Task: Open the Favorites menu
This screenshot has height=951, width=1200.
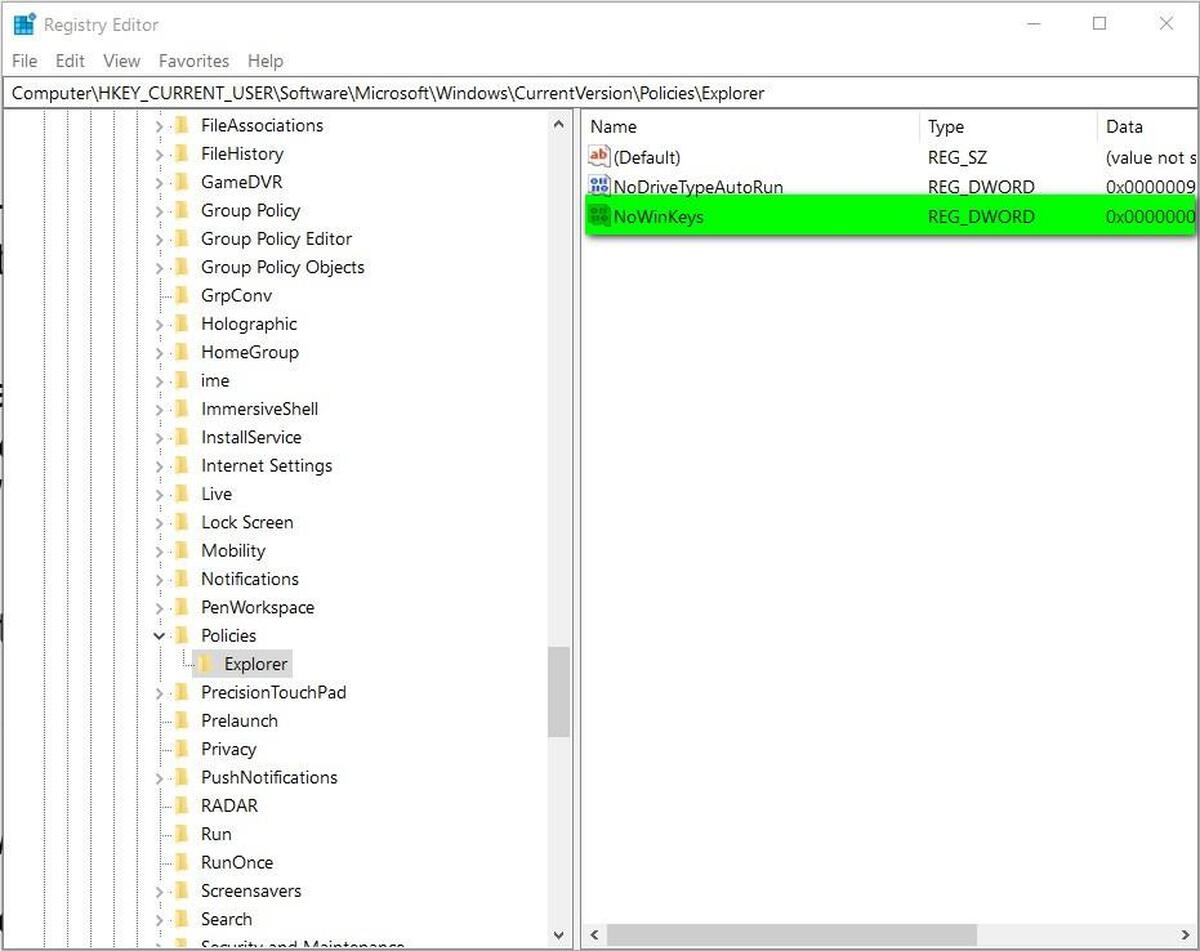Action: click(x=194, y=61)
